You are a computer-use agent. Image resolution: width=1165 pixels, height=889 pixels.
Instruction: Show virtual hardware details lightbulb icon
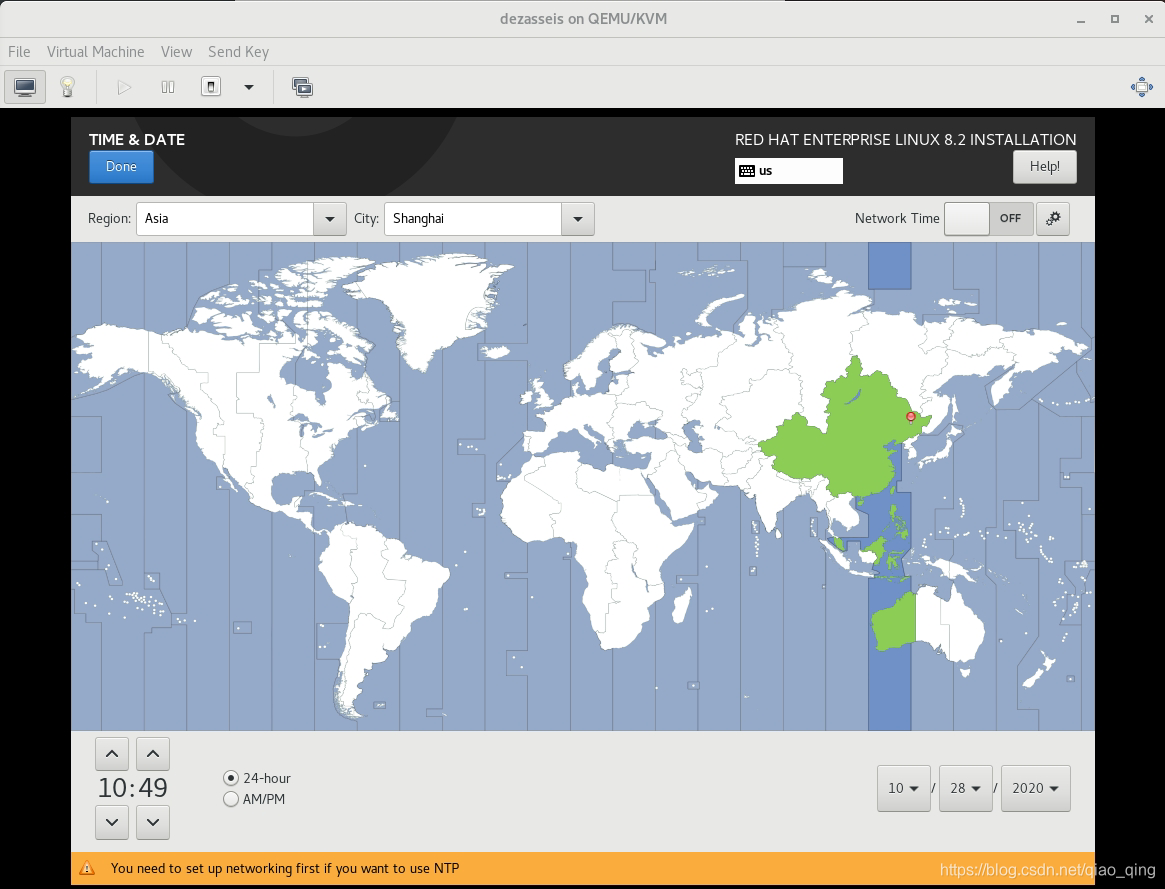tap(68, 87)
